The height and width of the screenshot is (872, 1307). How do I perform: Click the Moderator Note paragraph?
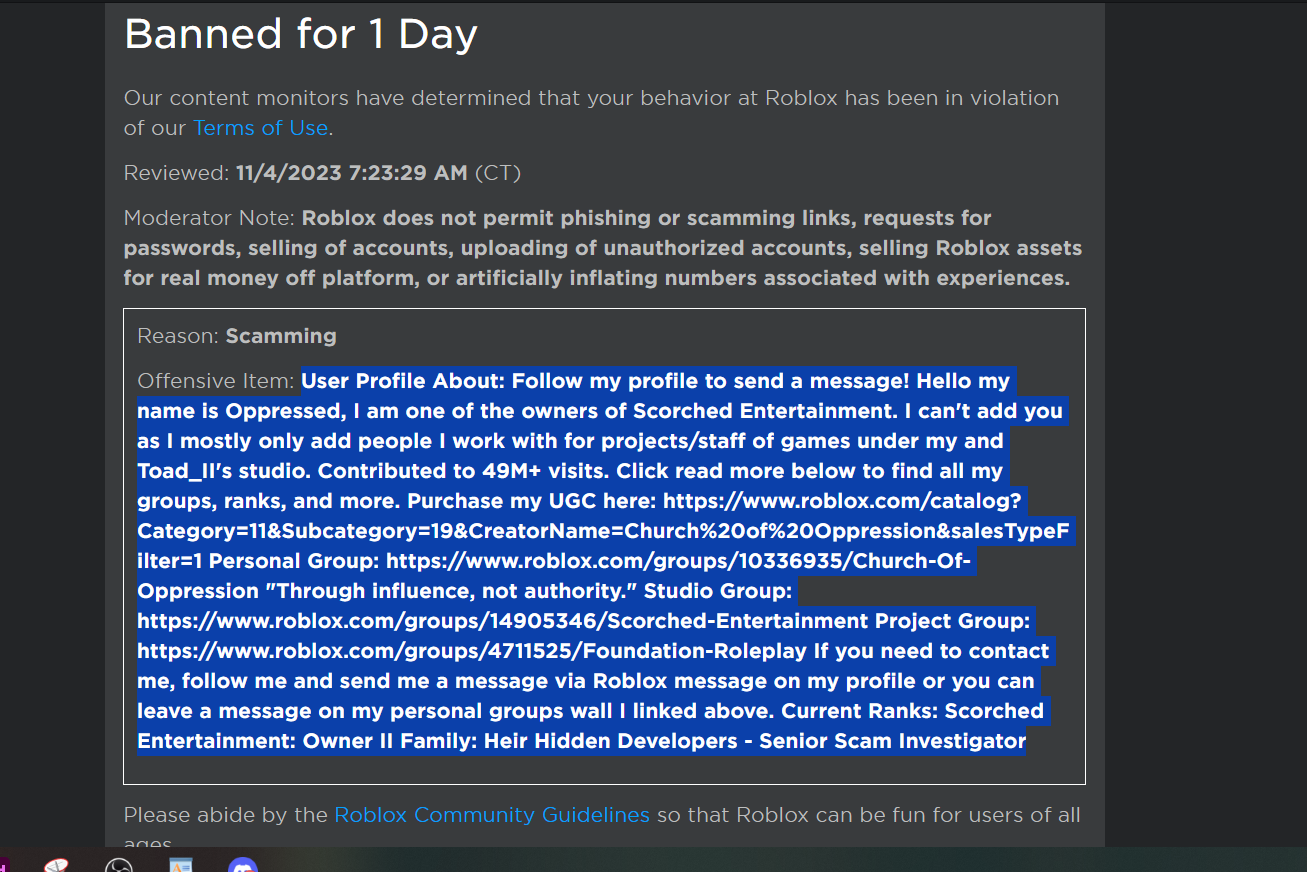pyautogui.click(x=602, y=247)
